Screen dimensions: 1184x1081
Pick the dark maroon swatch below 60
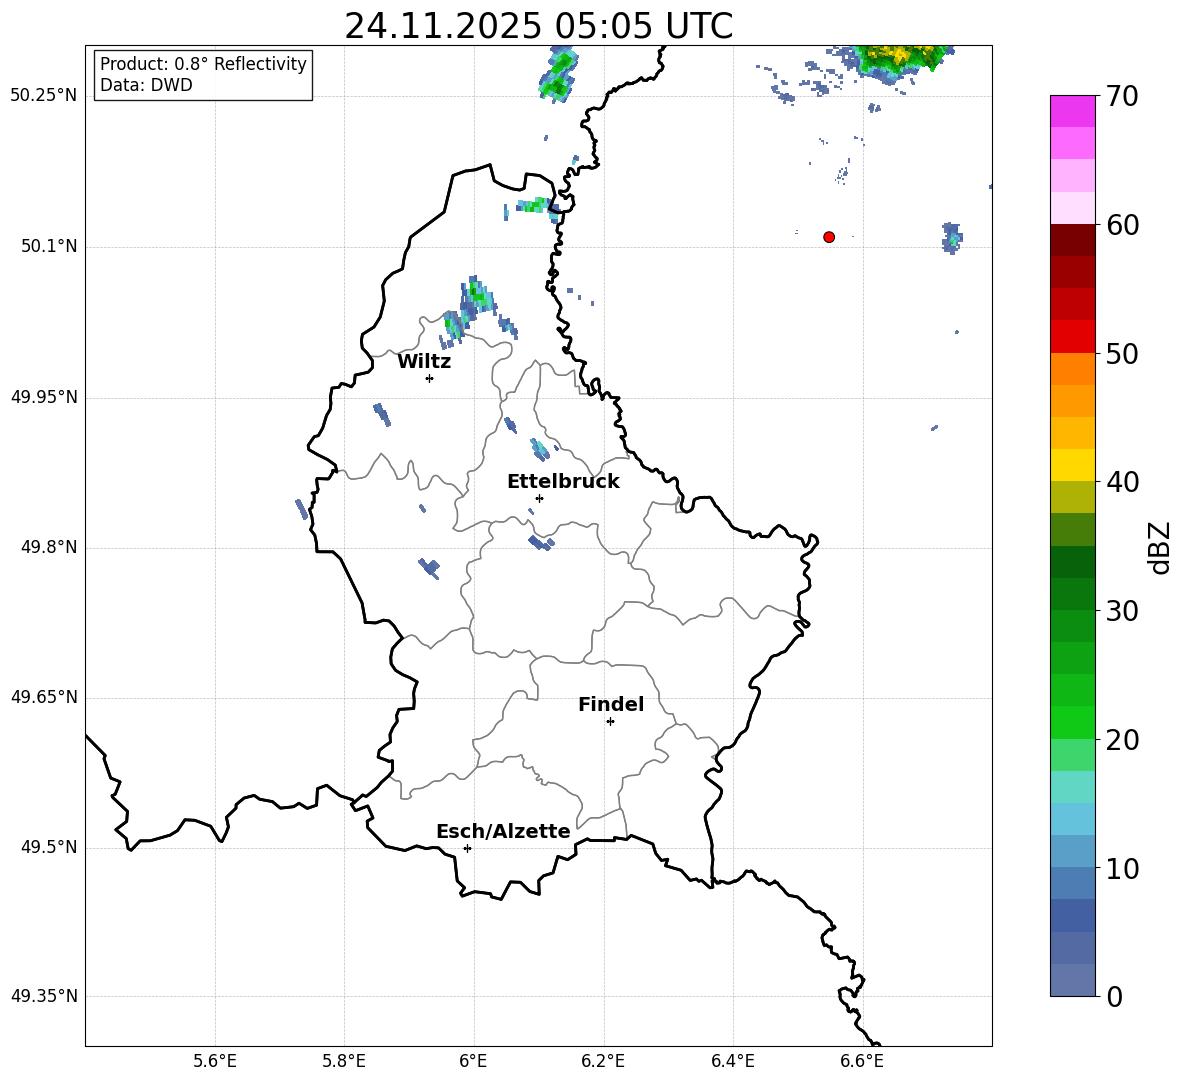coord(1073,240)
